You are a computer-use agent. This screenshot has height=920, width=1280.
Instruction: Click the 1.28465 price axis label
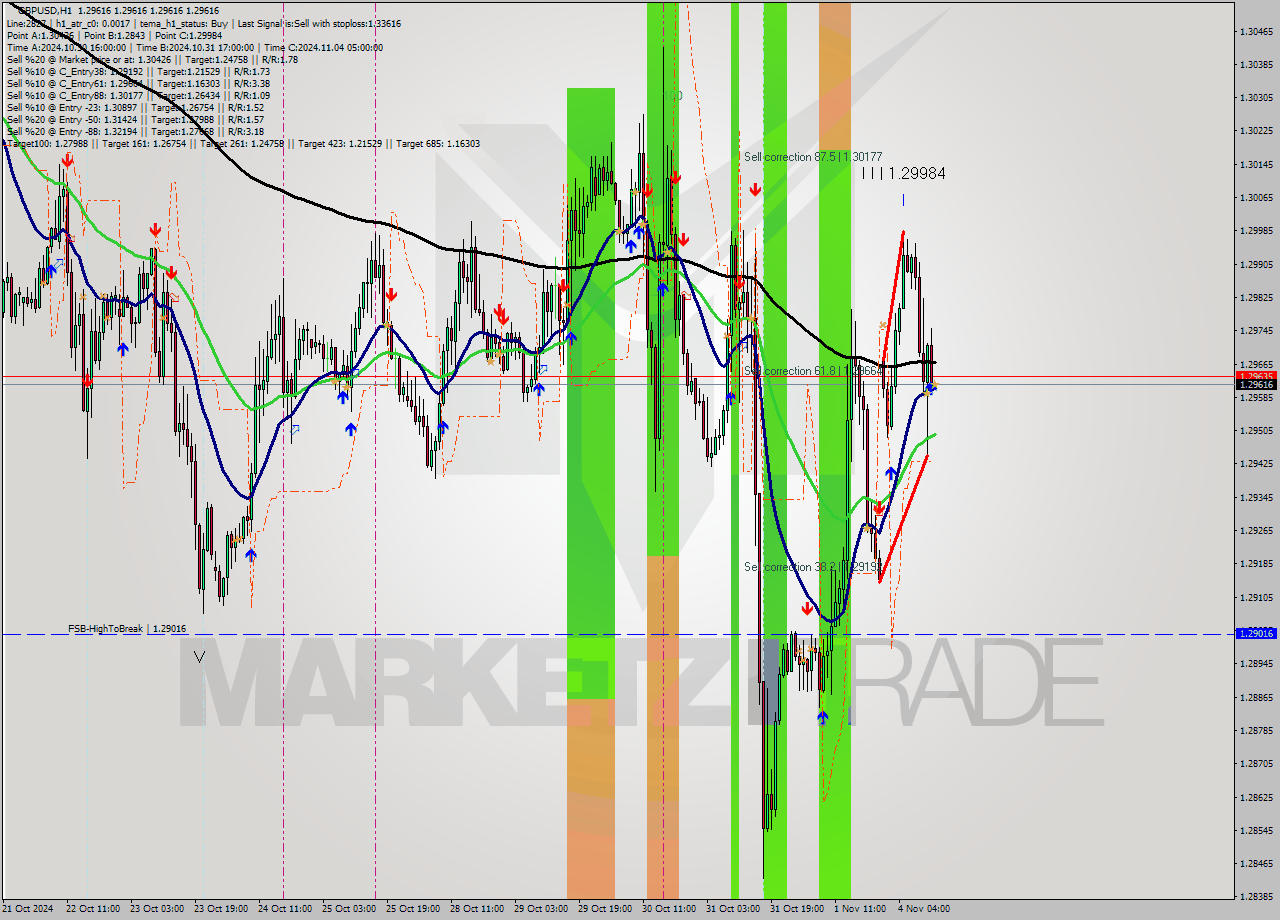click(x=1256, y=864)
